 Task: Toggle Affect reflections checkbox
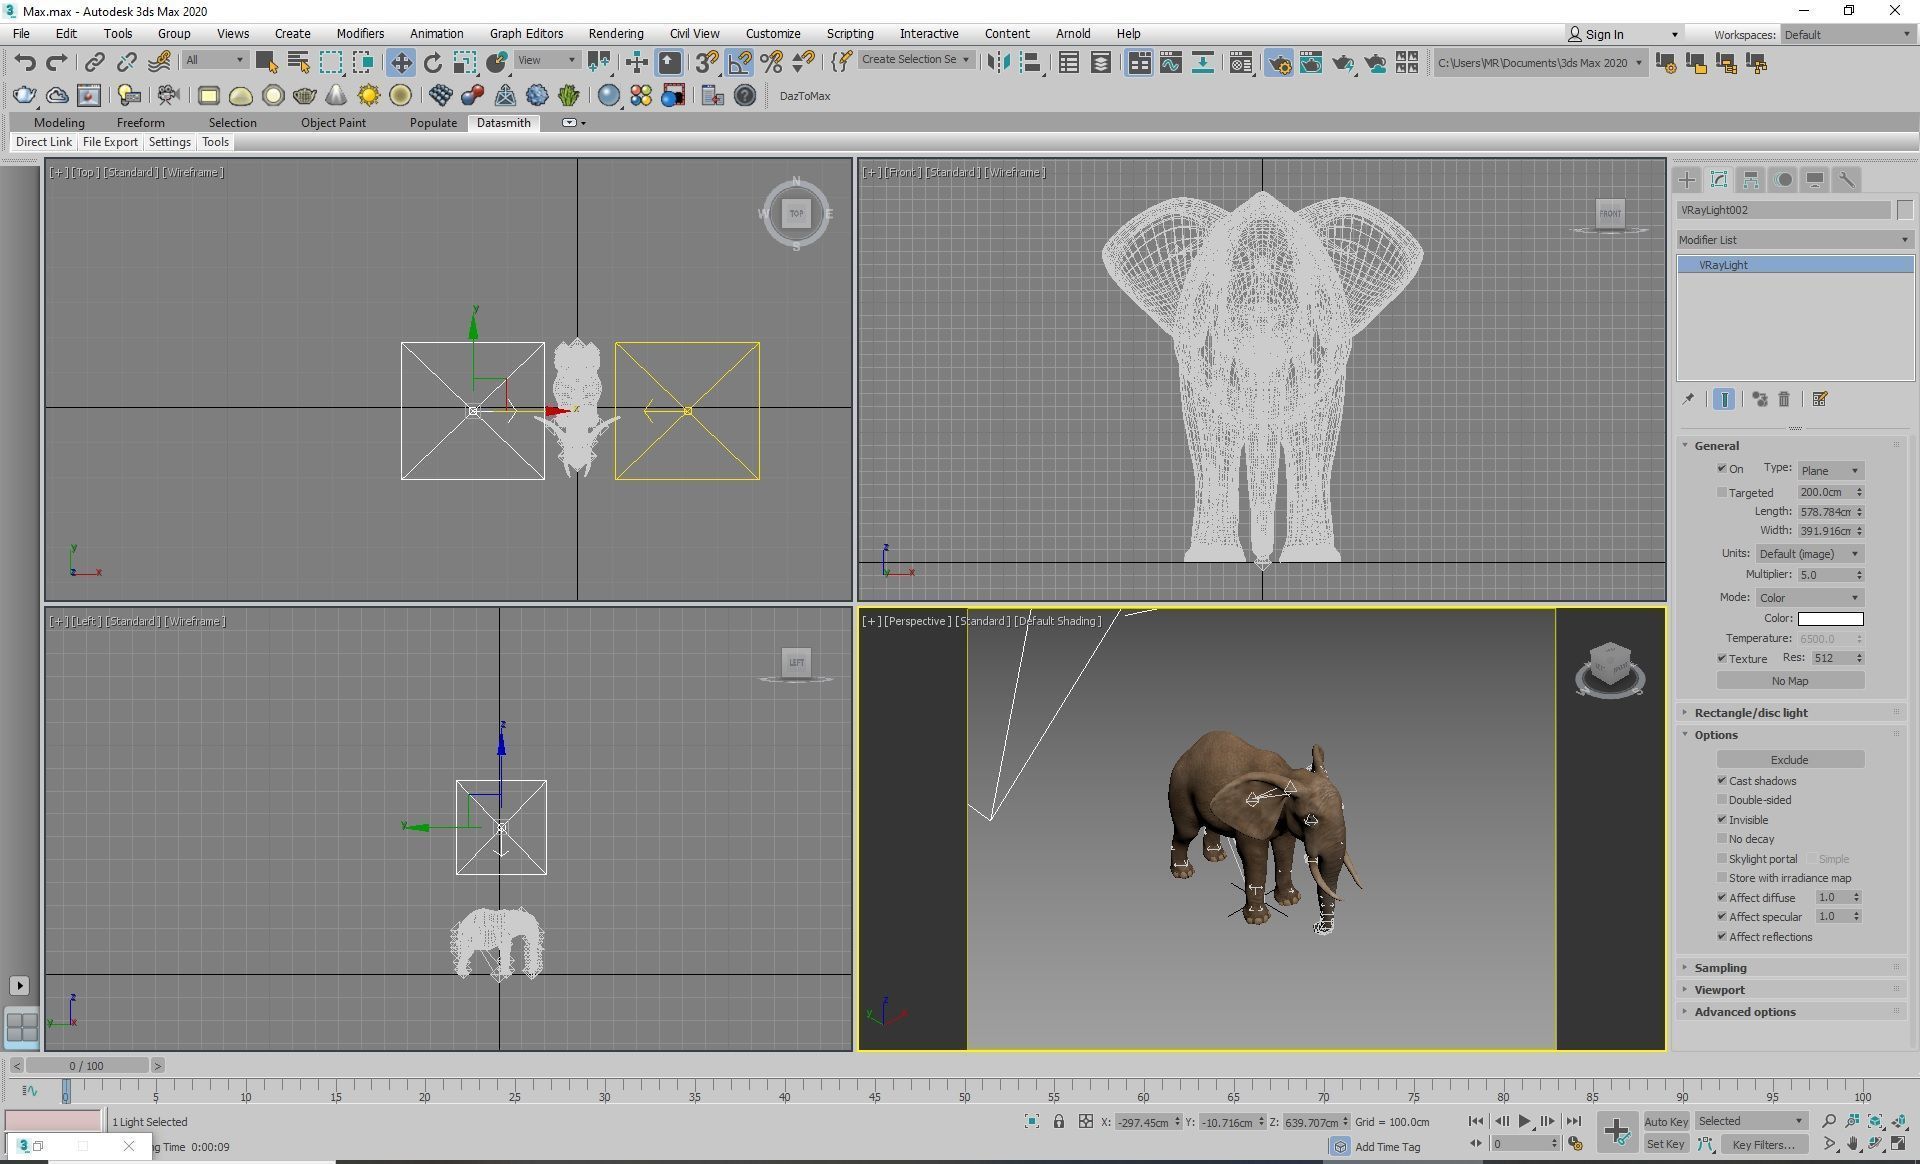point(1722,937)
